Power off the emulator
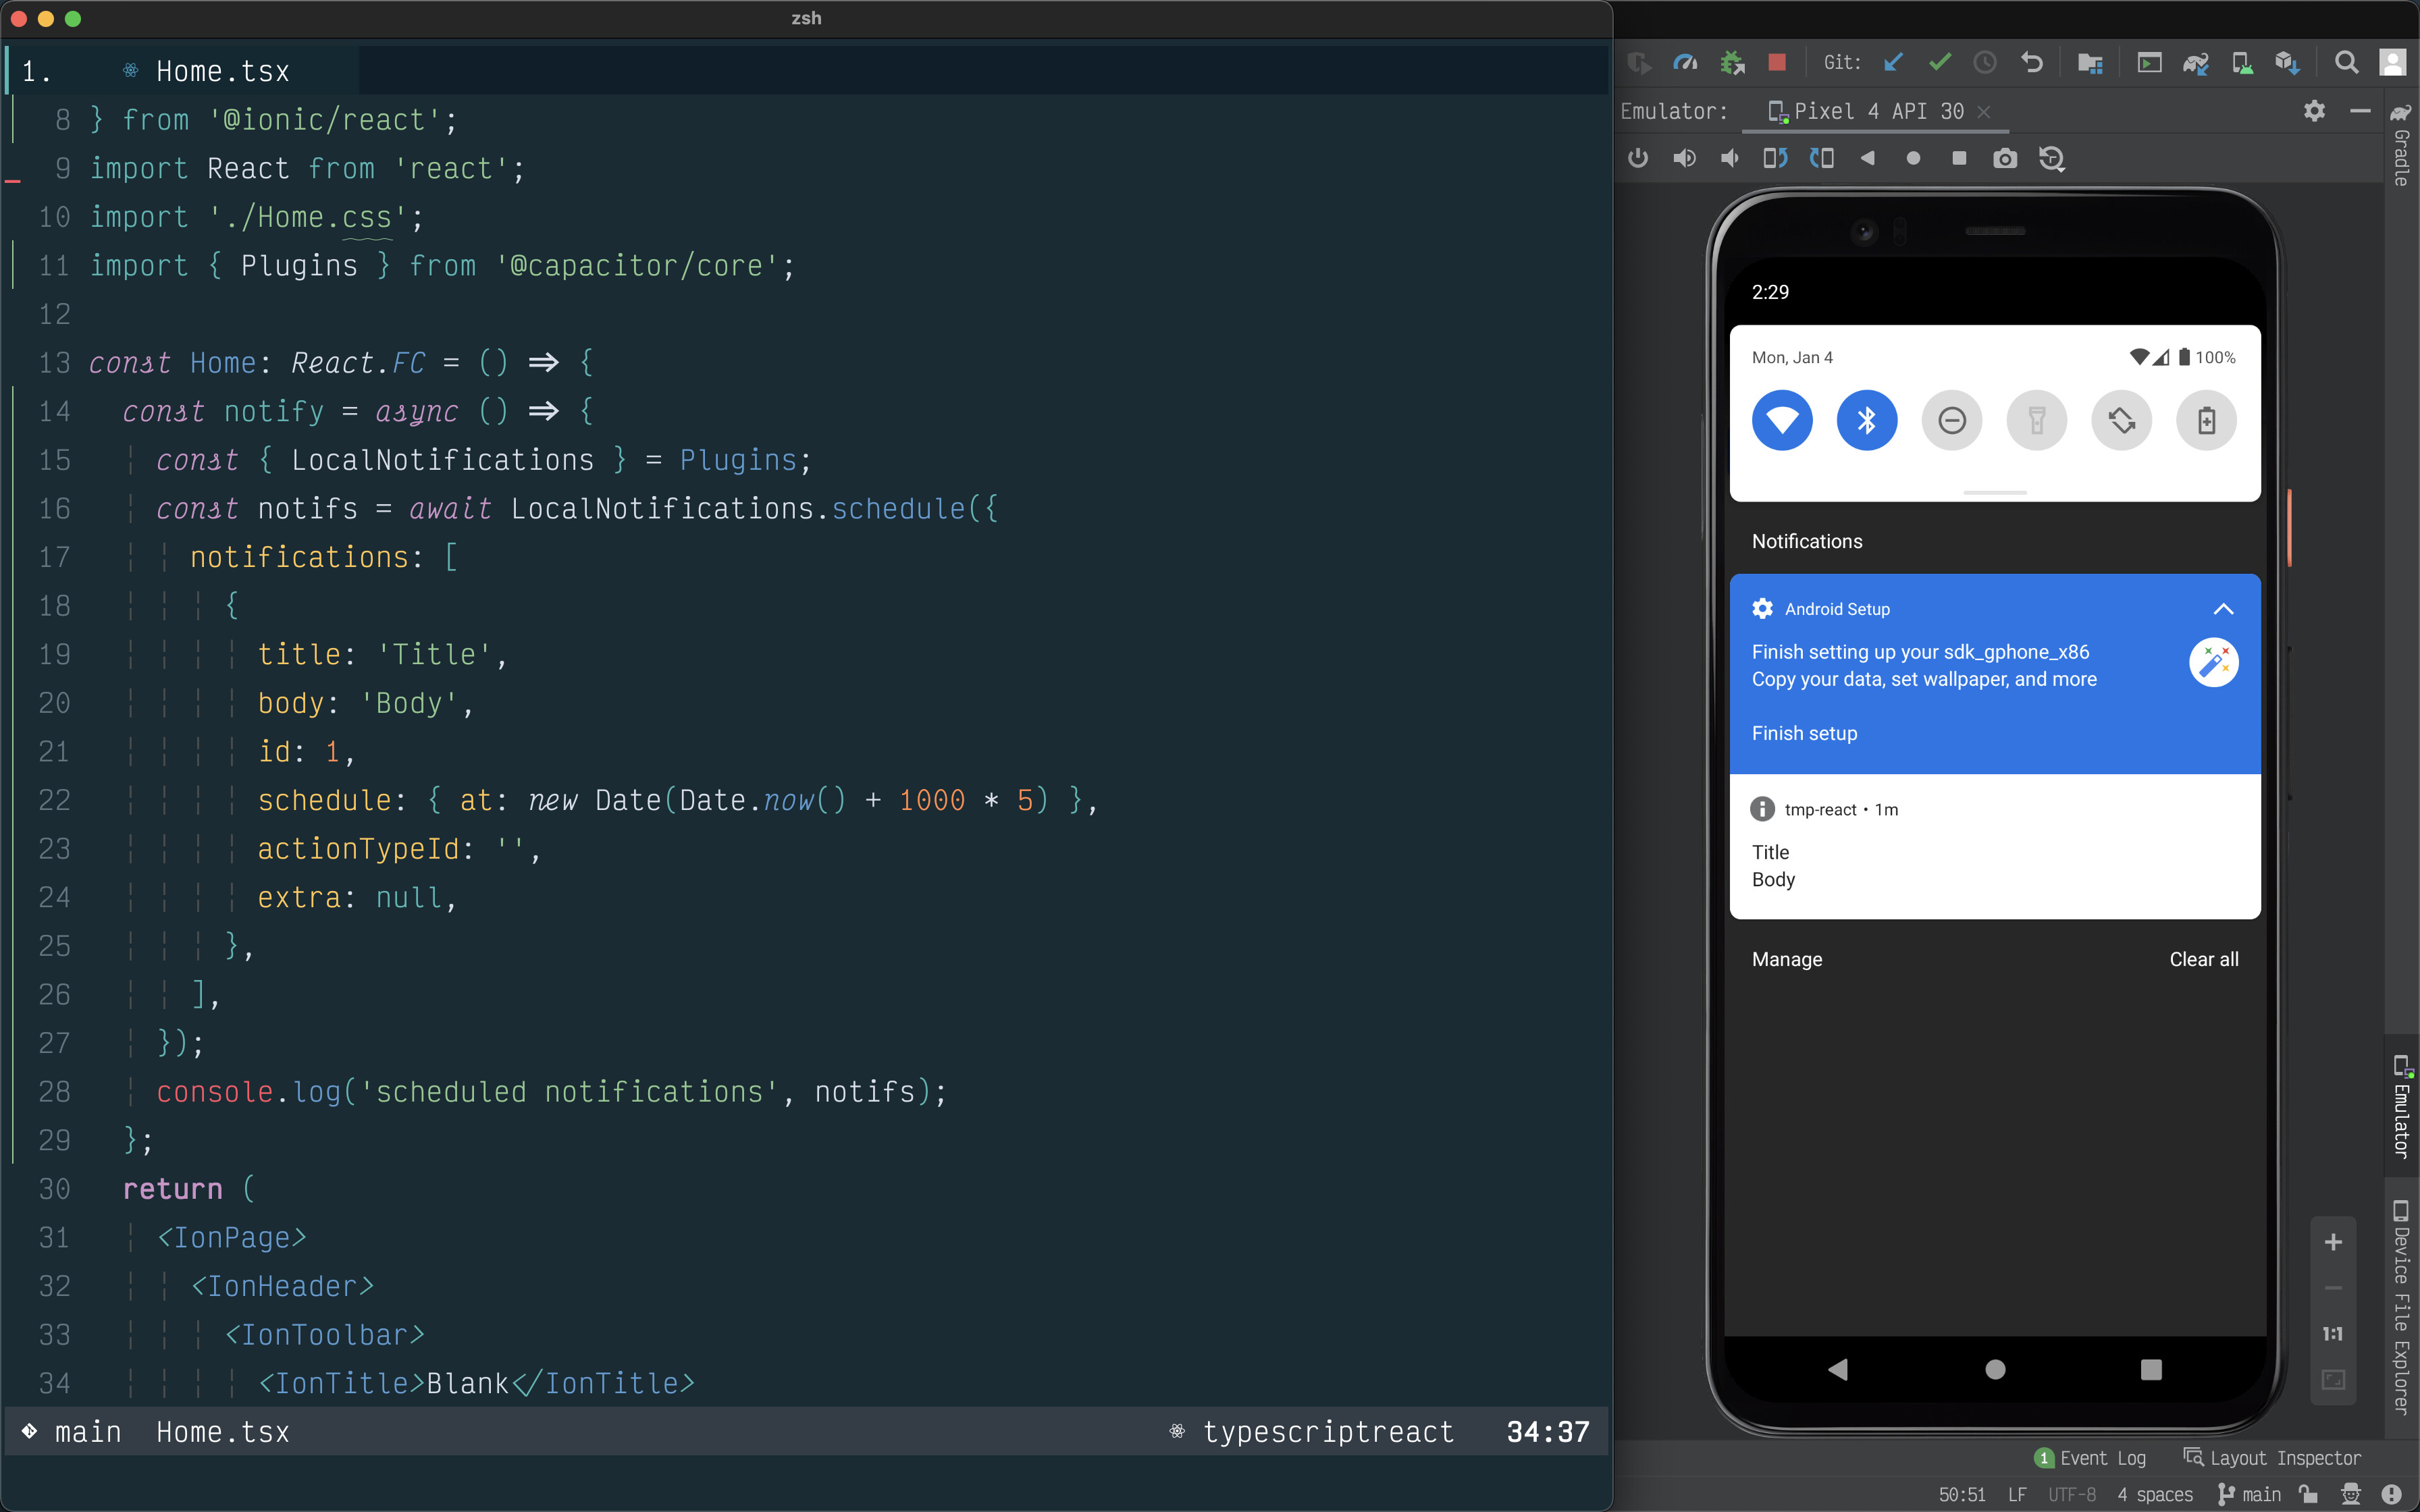 click(1638, 158)
